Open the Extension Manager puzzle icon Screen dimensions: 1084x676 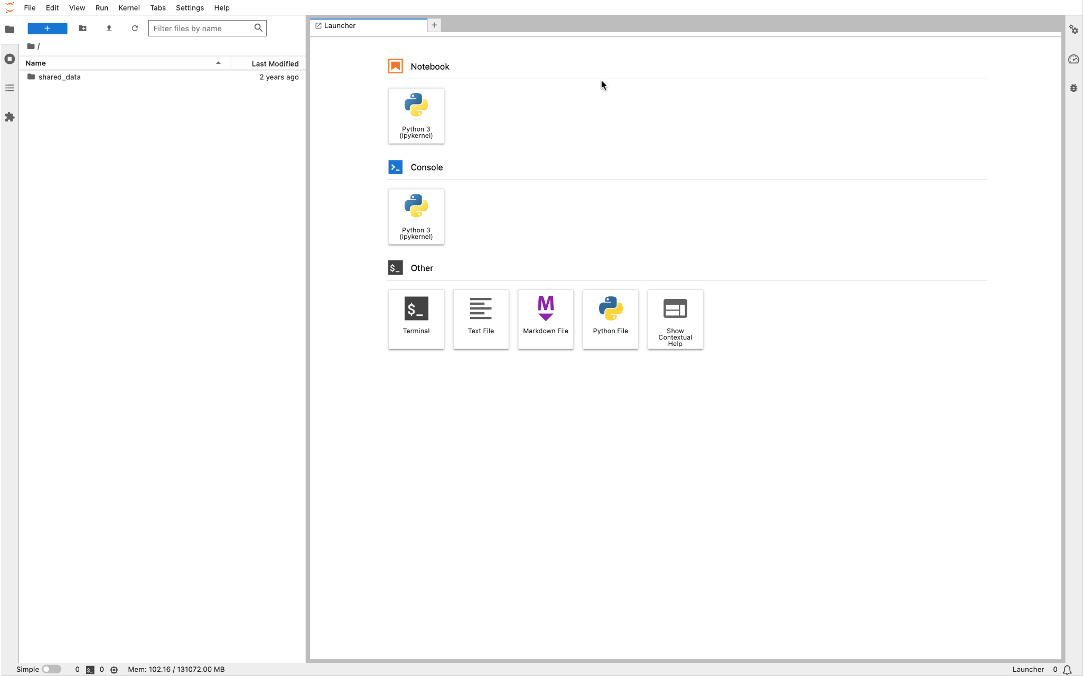(10, 117)
